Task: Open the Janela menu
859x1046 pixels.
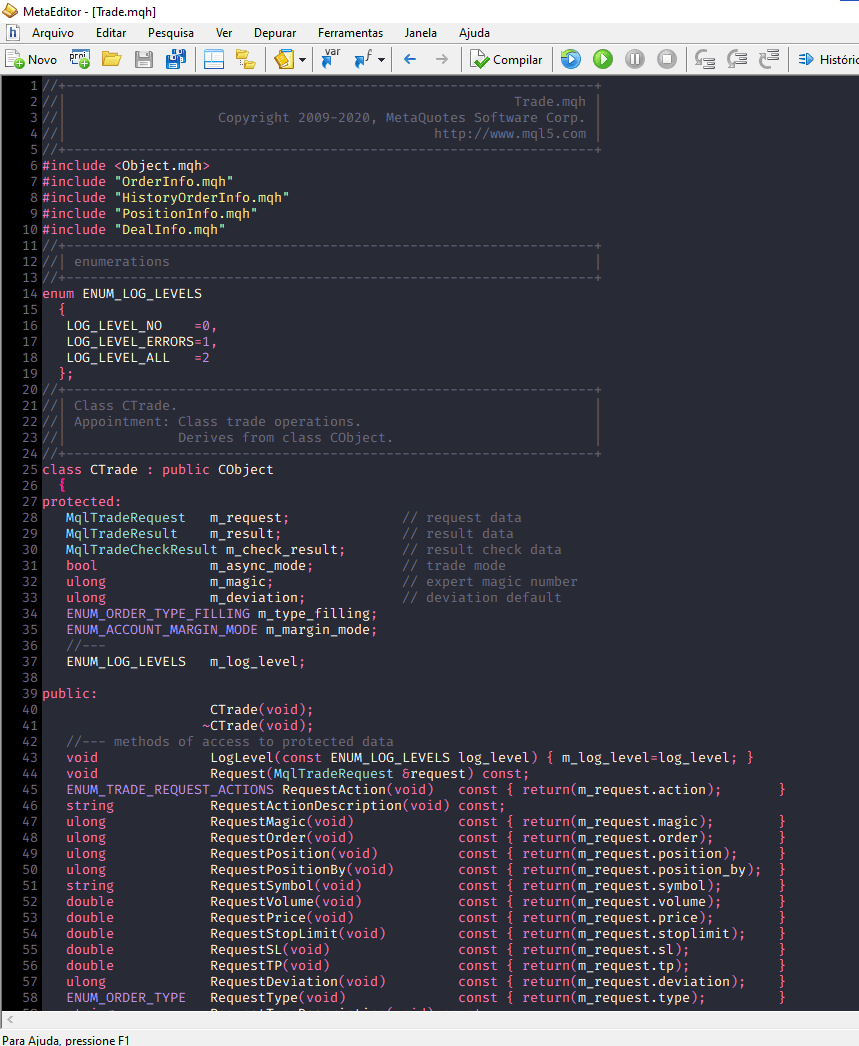Action: pyautogui.click(x=421, y=33)
